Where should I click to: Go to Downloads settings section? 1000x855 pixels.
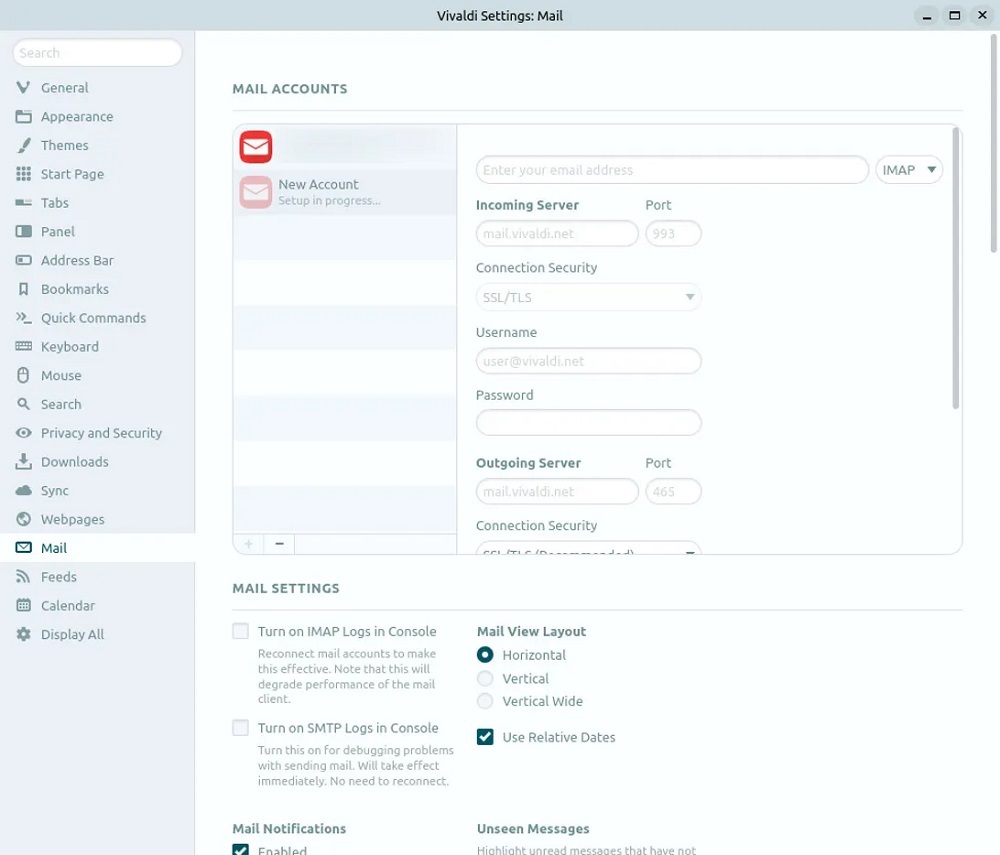(74, 462)
